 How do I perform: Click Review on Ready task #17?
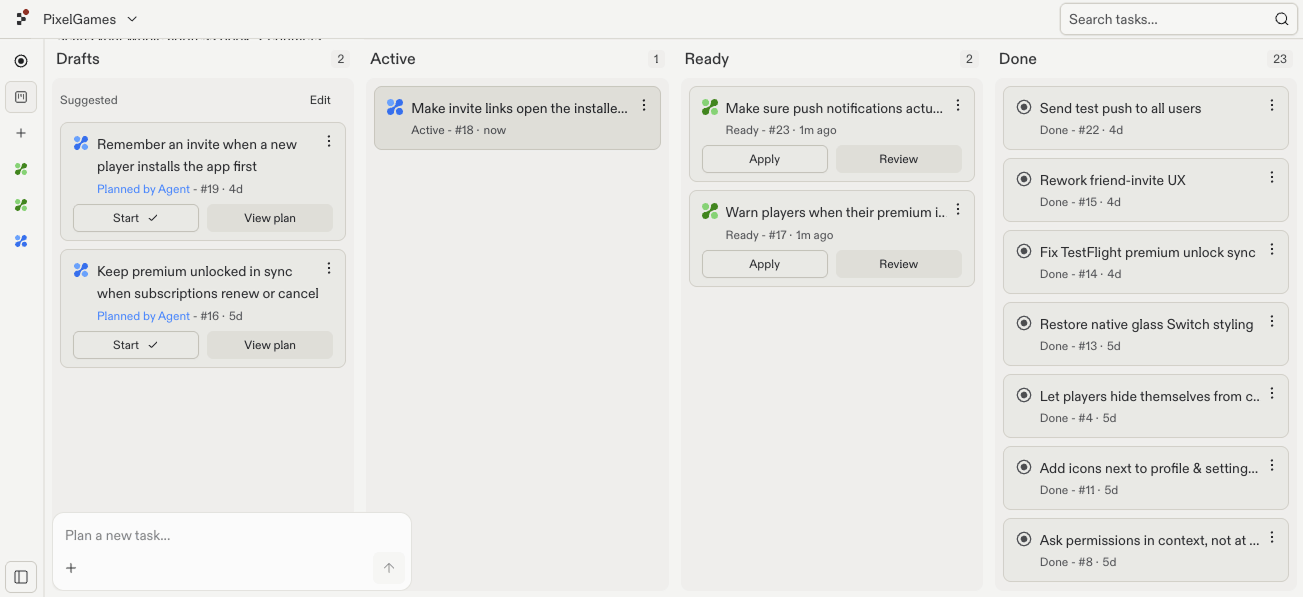point(899,264)
